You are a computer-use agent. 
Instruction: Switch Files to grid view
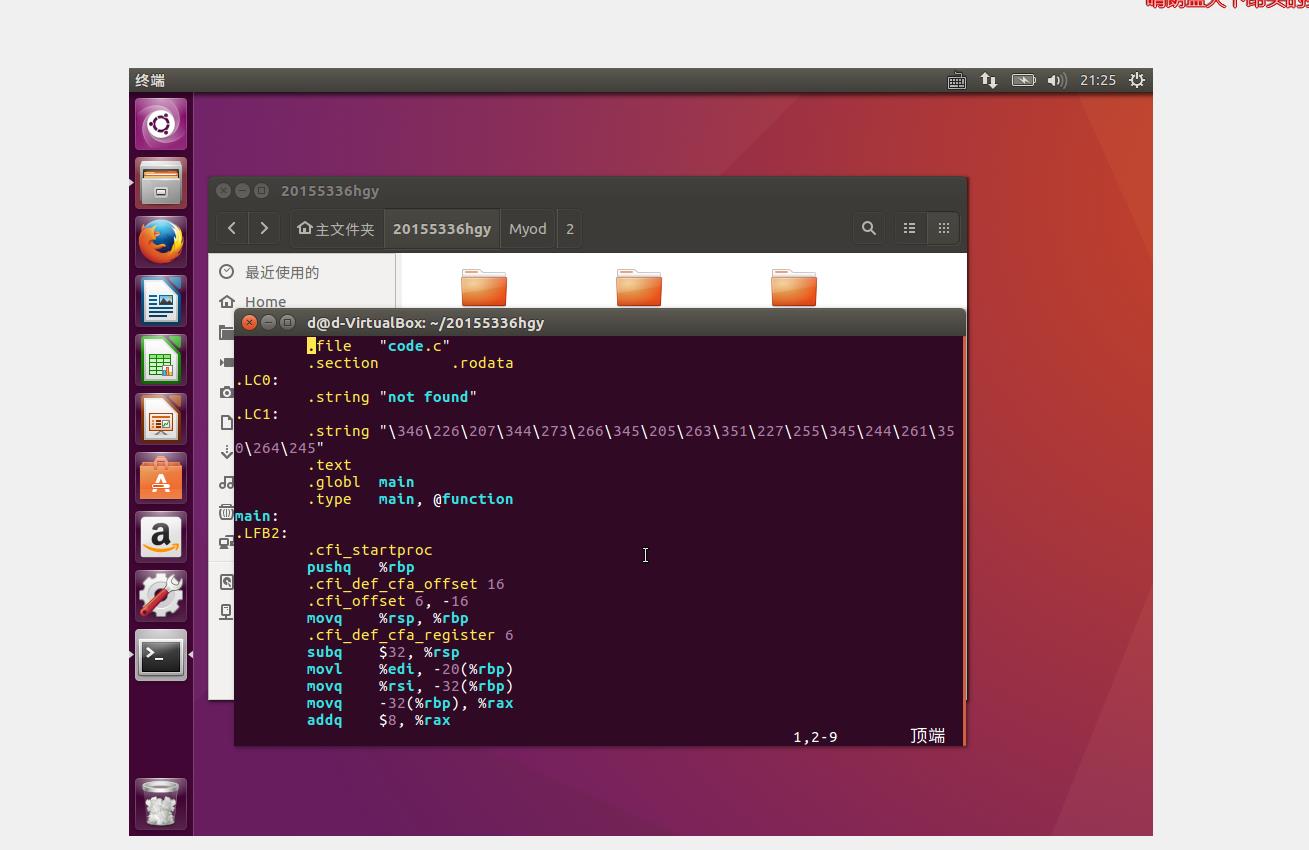[x=944, y=229]
